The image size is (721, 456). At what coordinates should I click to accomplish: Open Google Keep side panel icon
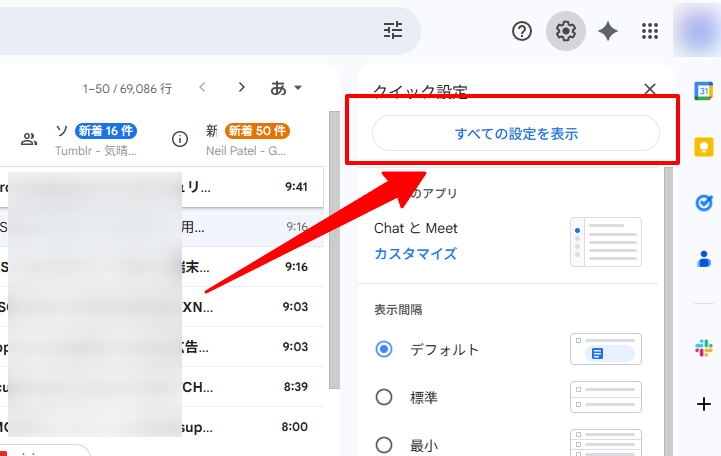[x=704, y=147]
